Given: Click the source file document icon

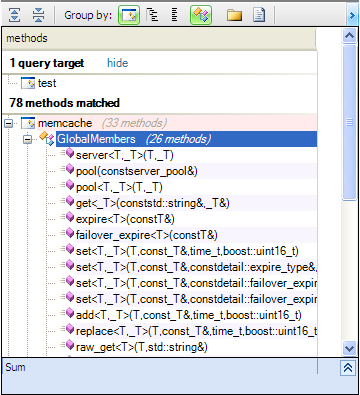Looking at the screenshot, I should click(259, 15).
